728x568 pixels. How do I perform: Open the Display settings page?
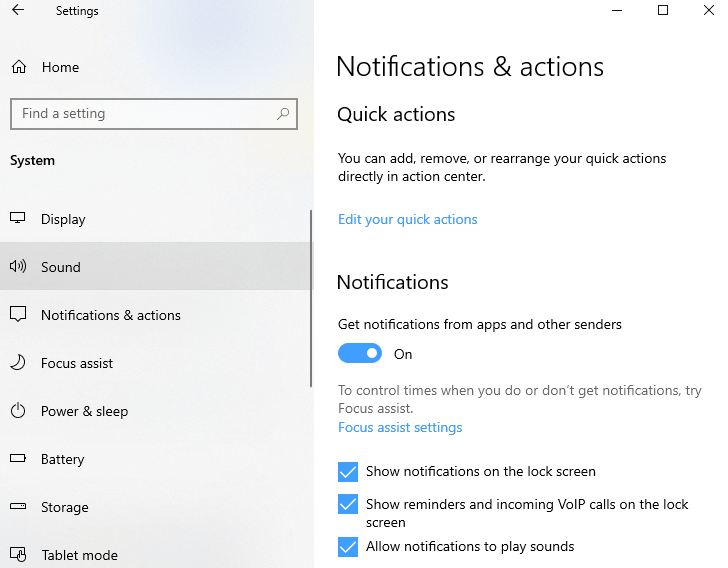coord(155,219)
